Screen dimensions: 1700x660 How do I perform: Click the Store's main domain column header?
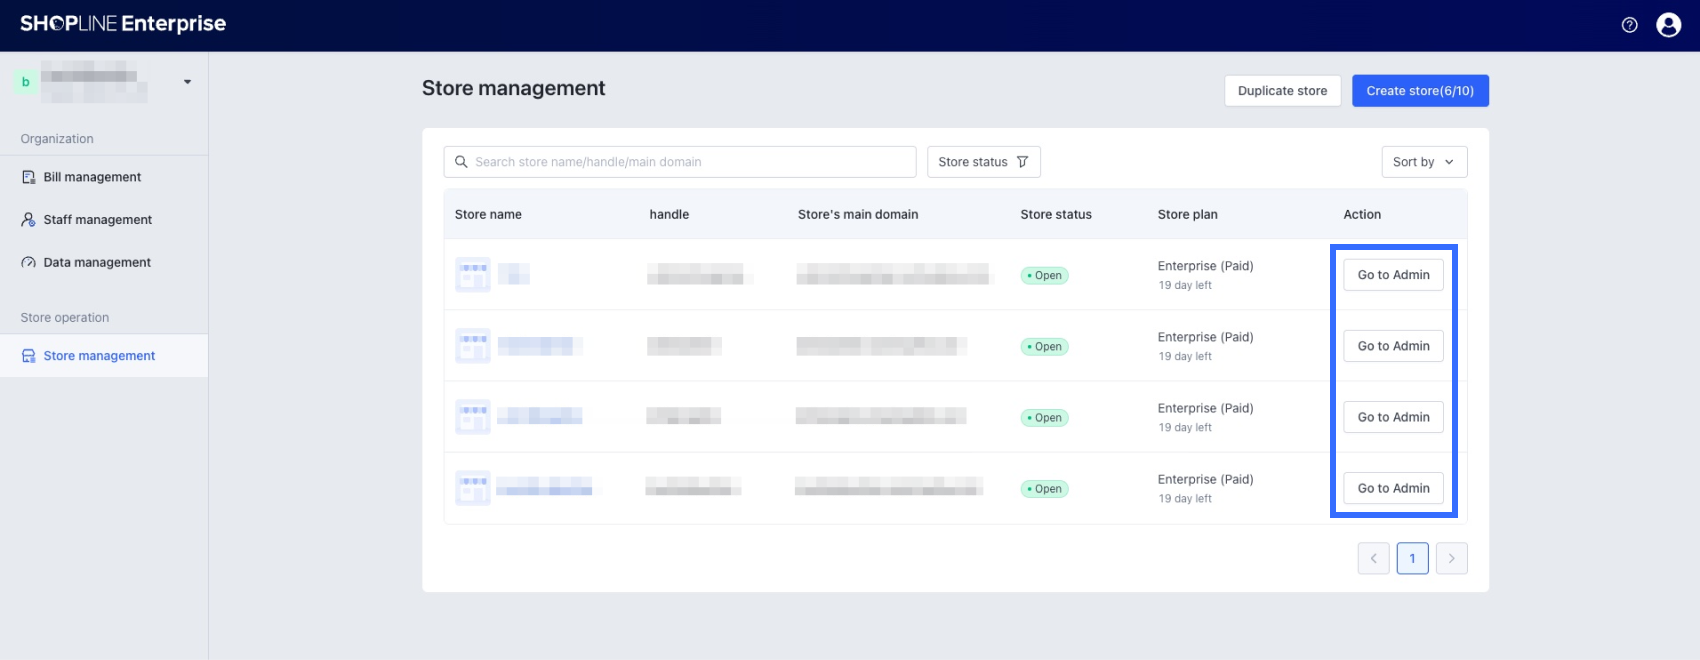pyautogui.click(x=858, y=215)
